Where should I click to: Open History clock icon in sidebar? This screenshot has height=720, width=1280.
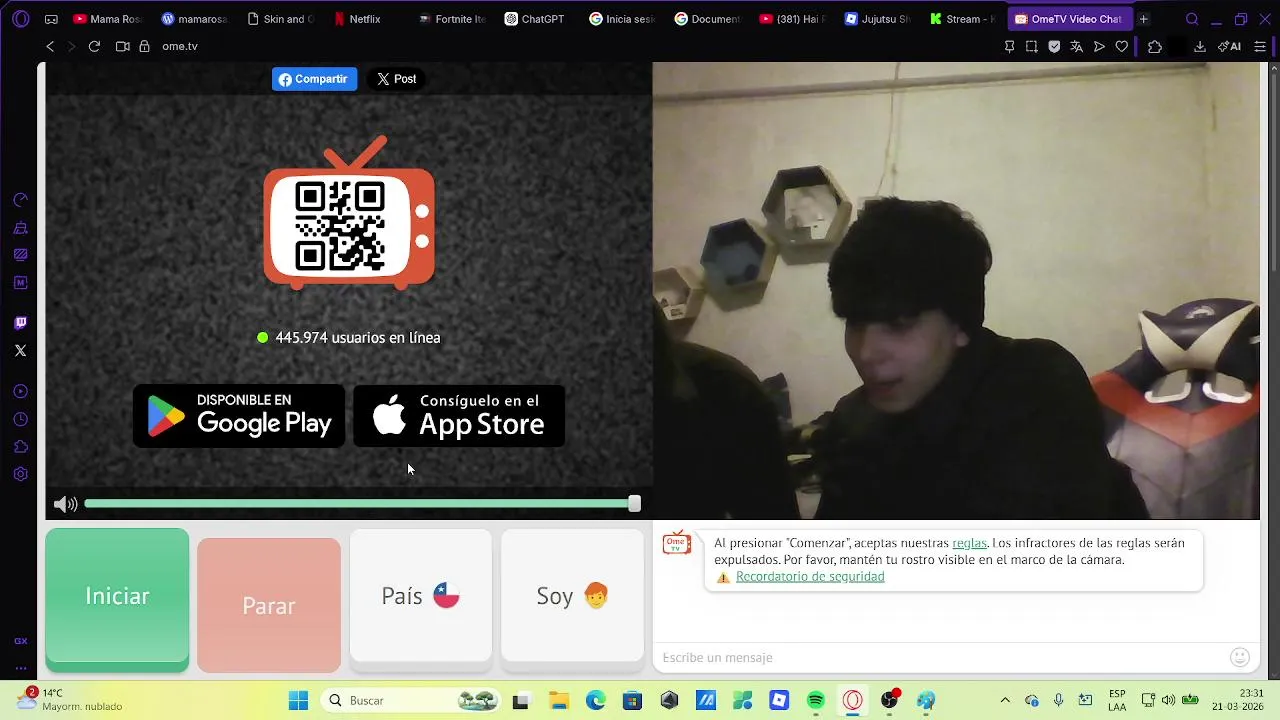(x=20, y=419)
